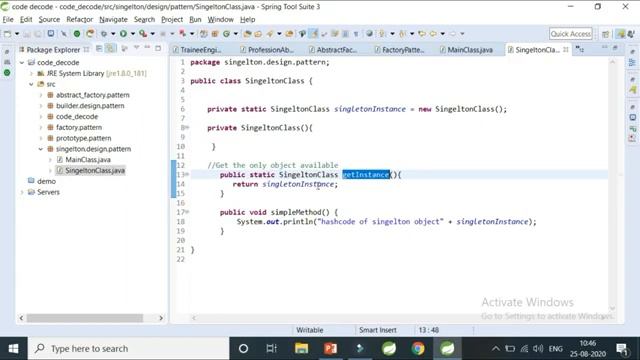Maximize the editor area
This screenshot has width=640, height=360.
click(x=615, y=48)
